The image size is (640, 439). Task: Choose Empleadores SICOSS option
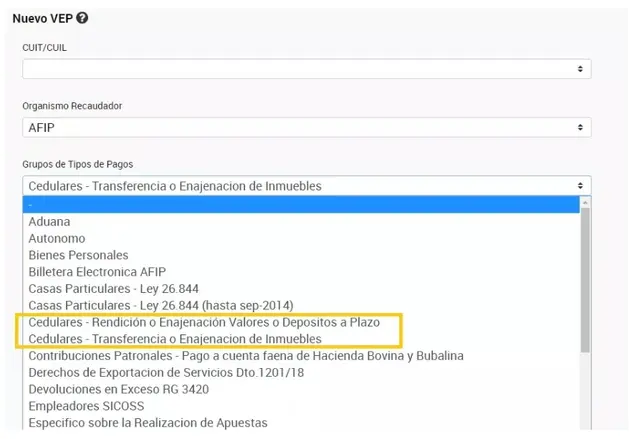tap(301, 406)
